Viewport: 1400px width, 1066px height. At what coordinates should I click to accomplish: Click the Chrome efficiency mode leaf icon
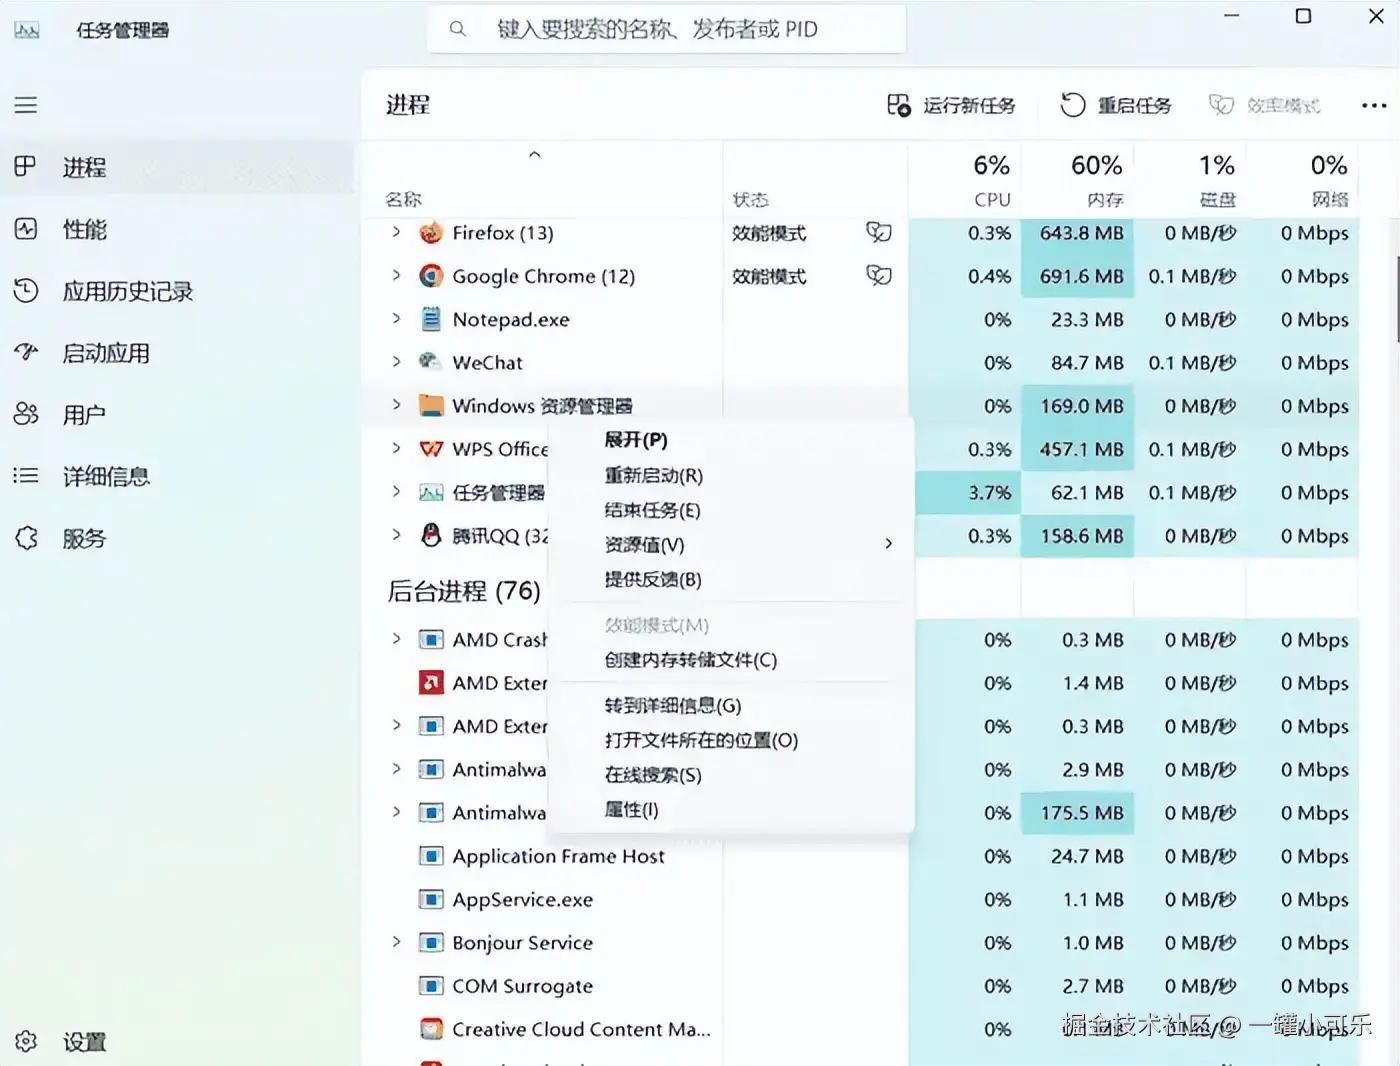[879, 276]
